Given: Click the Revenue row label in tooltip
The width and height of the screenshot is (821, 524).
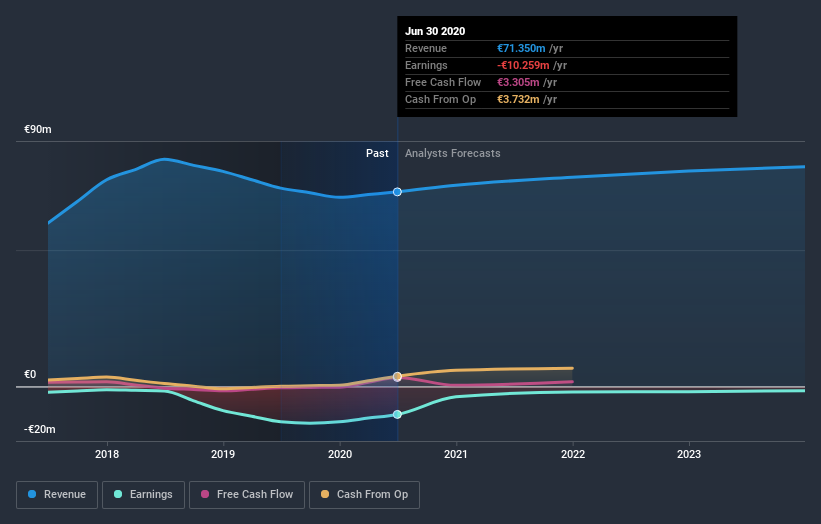Looking at the screenshot, I should click(426, 48).
